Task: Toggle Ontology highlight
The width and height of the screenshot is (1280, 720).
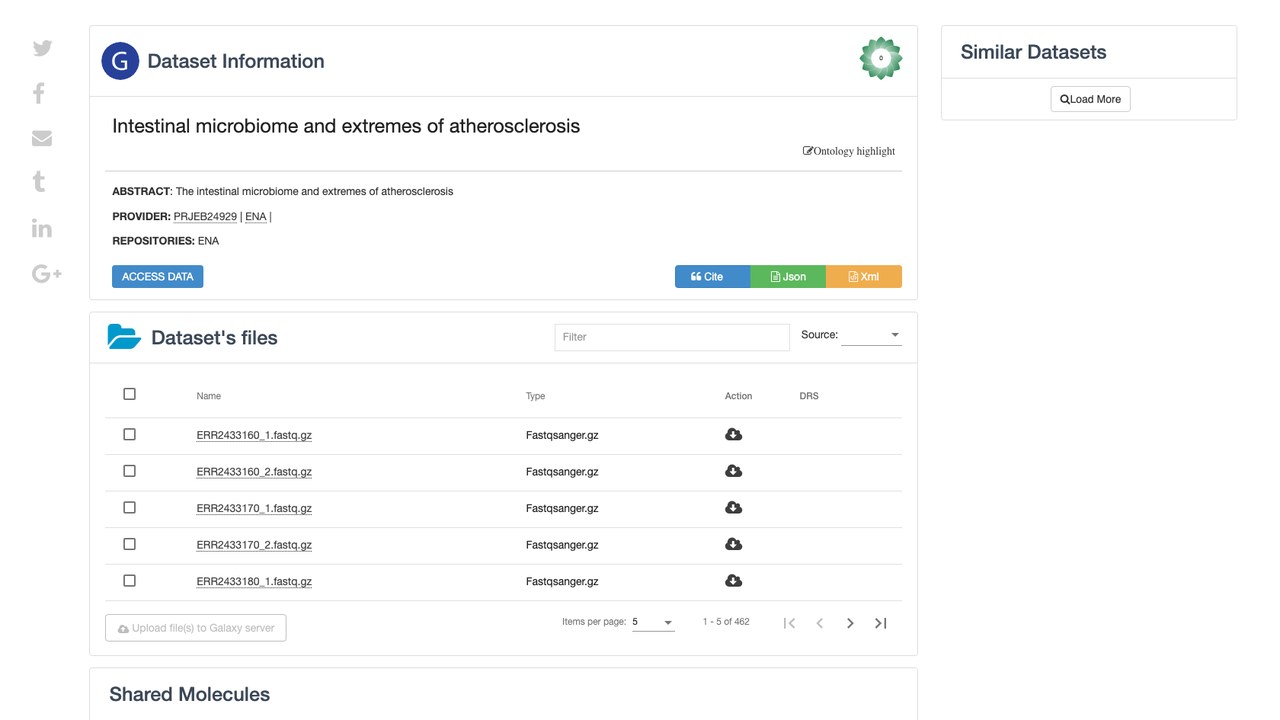Action: point(849,151)
